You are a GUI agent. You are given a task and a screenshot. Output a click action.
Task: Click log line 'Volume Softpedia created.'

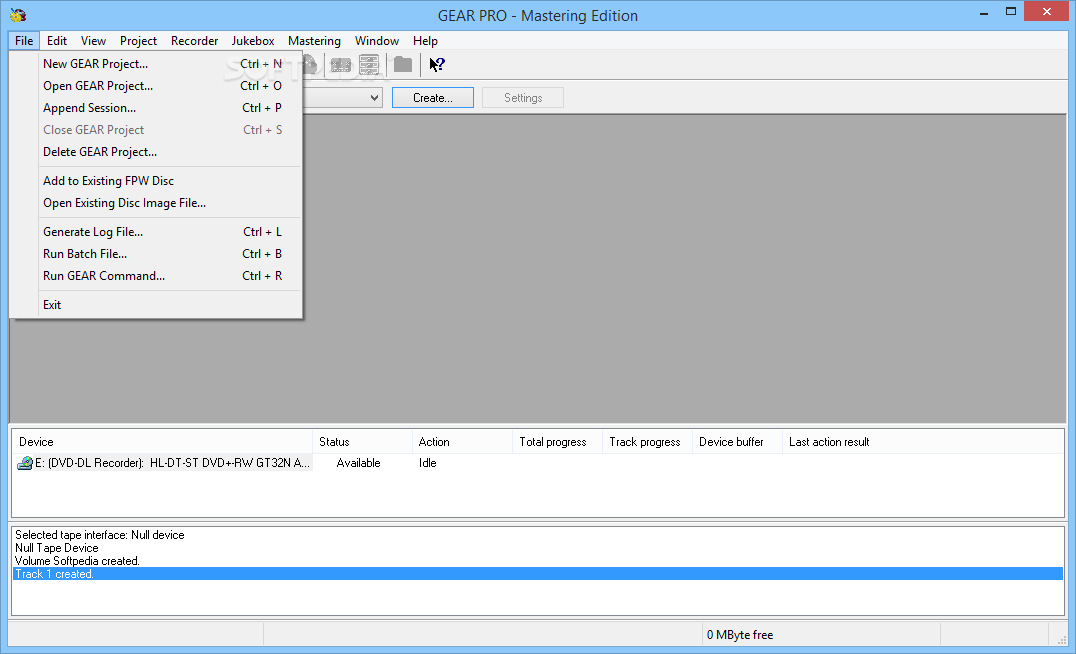(x=77, y=561)
